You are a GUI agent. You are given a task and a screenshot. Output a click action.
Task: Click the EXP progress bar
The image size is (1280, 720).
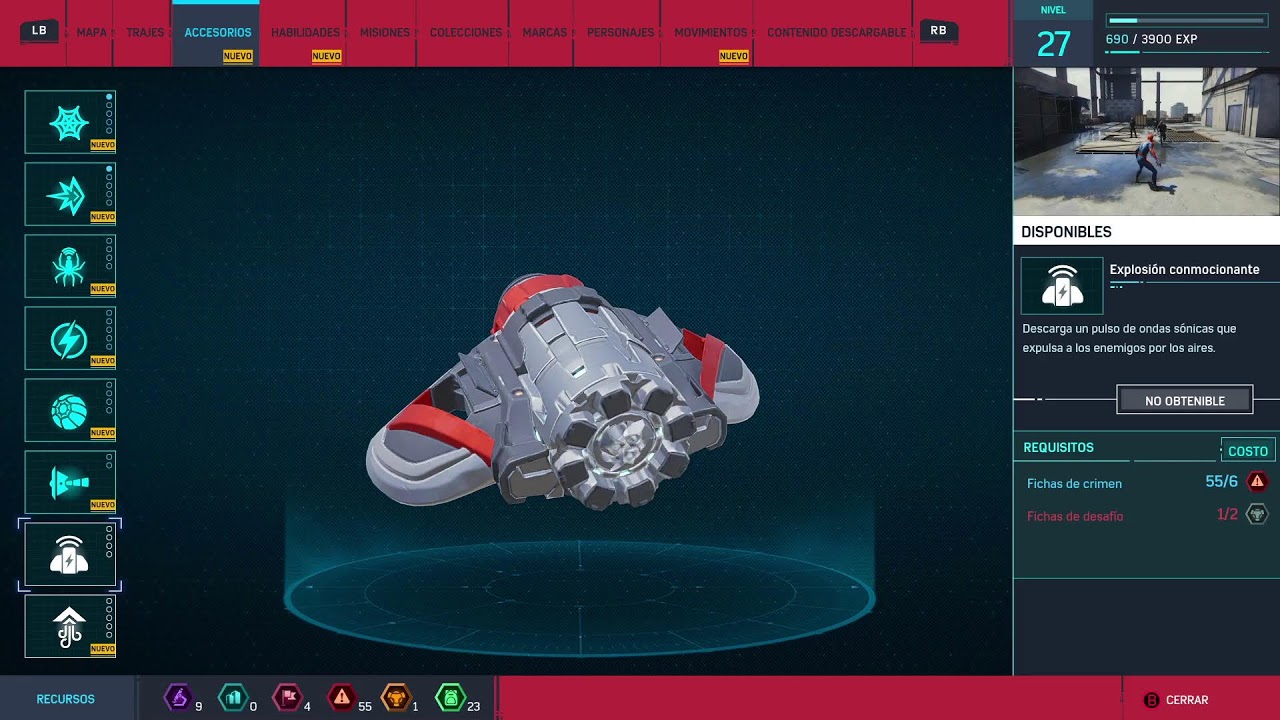[1187, 20]
